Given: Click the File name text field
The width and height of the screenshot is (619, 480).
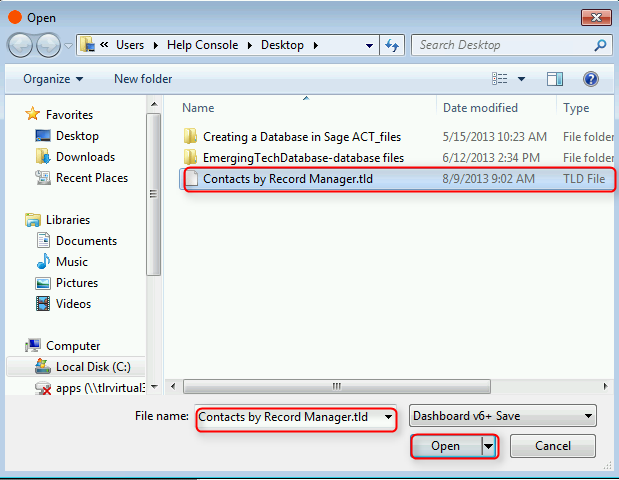Looking at the screenshot, I should 289,417.
